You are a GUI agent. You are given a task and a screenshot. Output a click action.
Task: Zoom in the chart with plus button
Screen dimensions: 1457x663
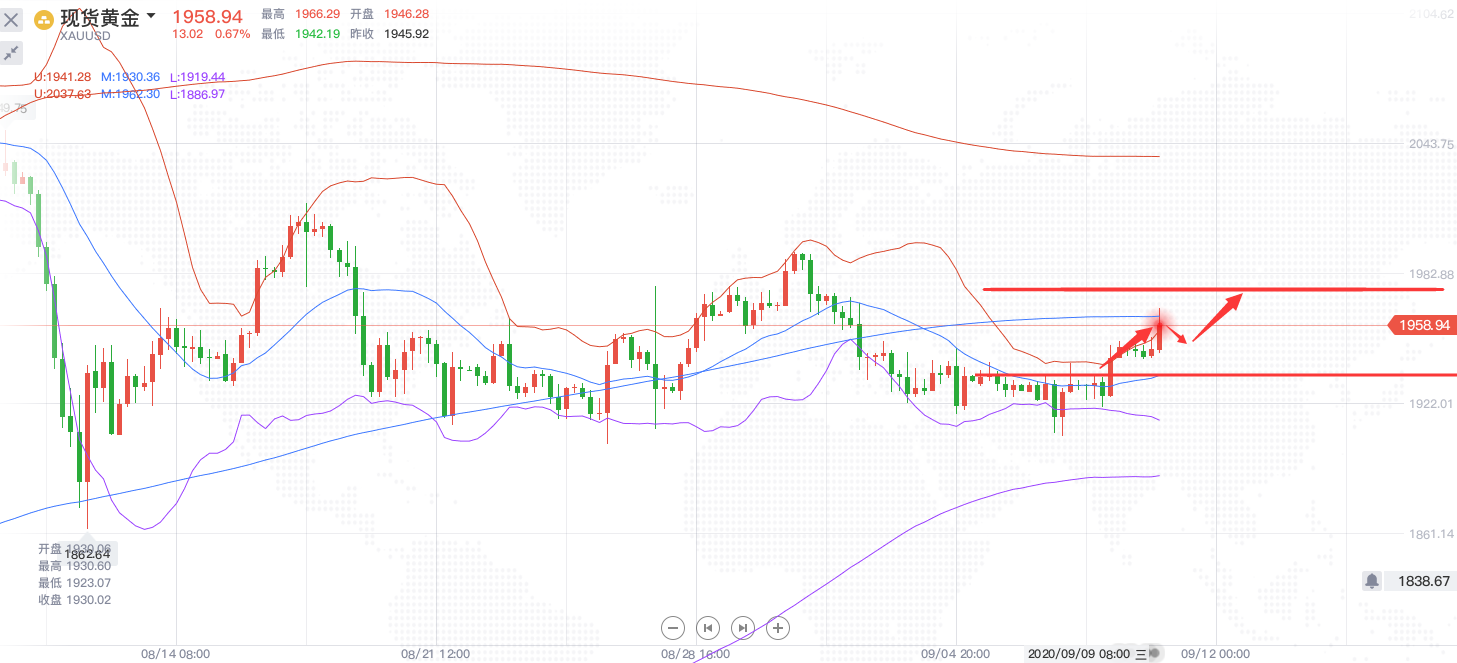[777, 628]
